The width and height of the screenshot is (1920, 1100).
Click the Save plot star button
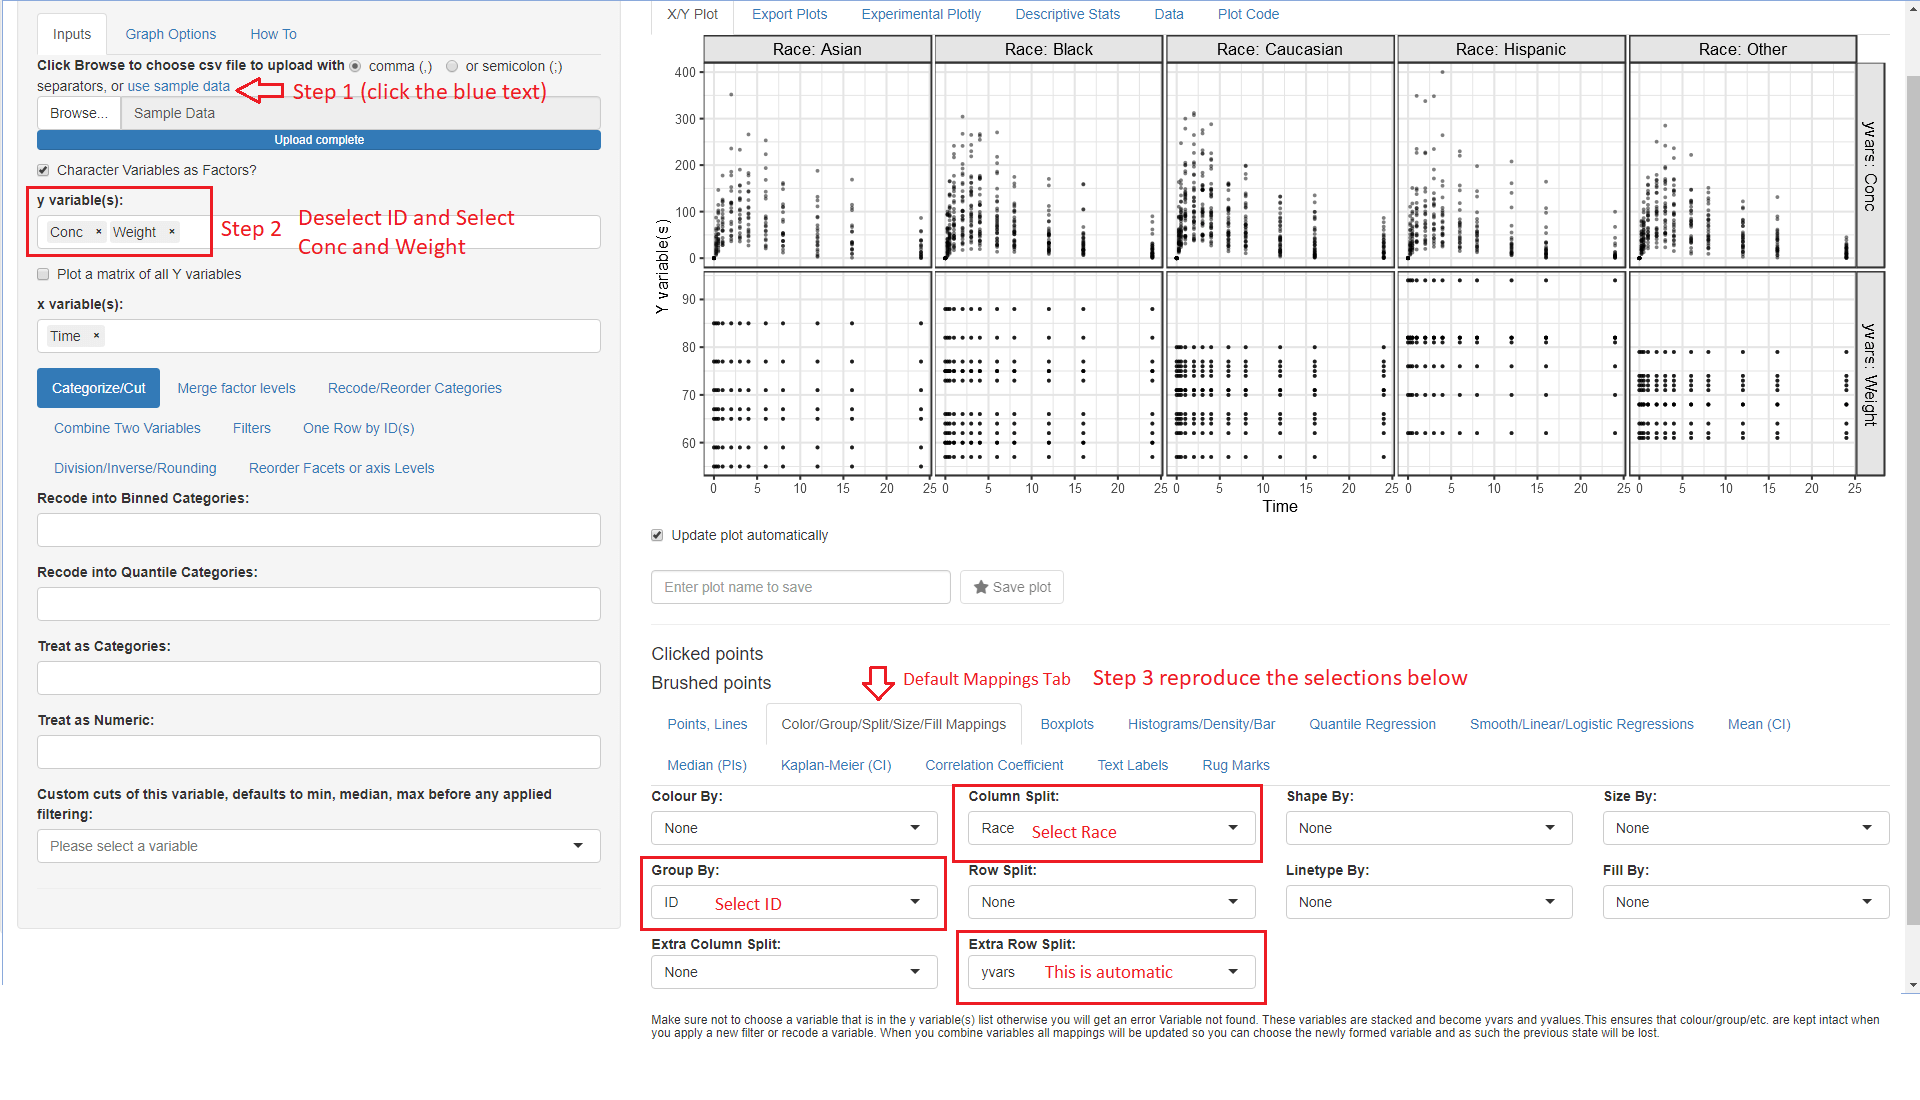pyautogui.click(x=1012, y=587)
